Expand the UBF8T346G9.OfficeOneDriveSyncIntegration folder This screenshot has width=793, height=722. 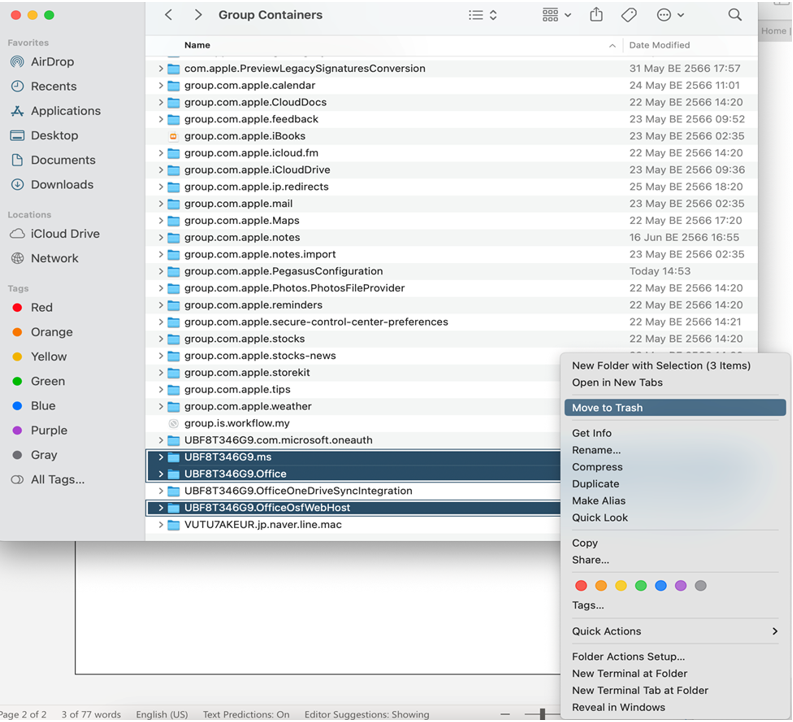(x=161, y=491)
